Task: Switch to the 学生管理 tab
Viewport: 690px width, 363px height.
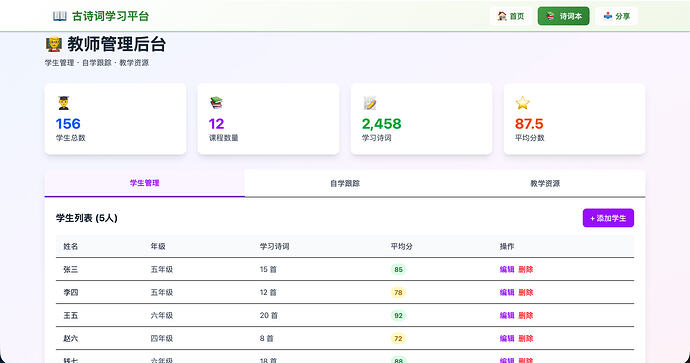Action: 144,183
